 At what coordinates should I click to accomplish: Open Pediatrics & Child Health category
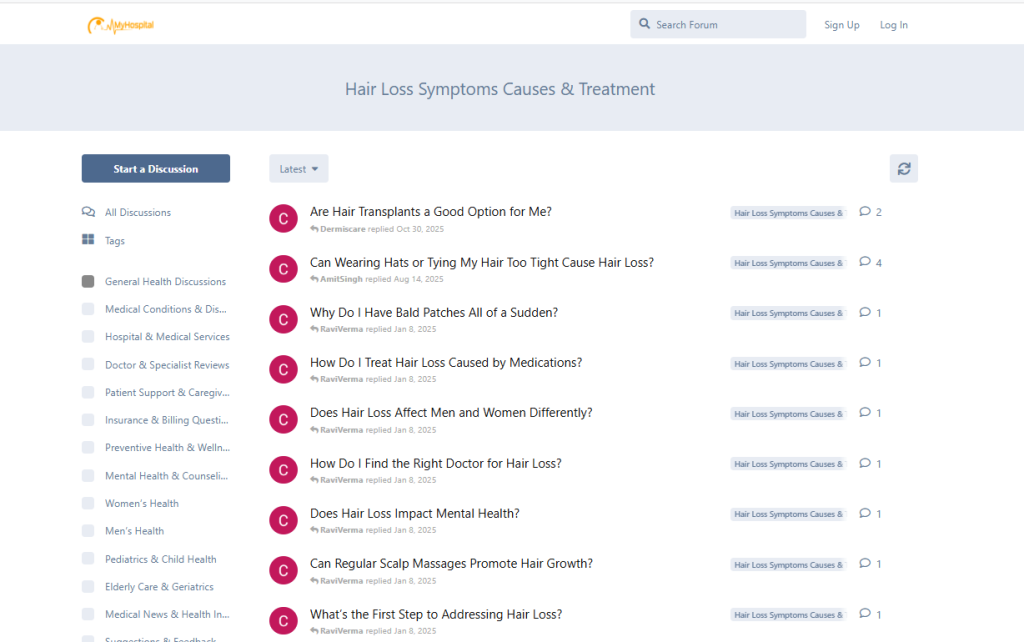tap(160, 559)
